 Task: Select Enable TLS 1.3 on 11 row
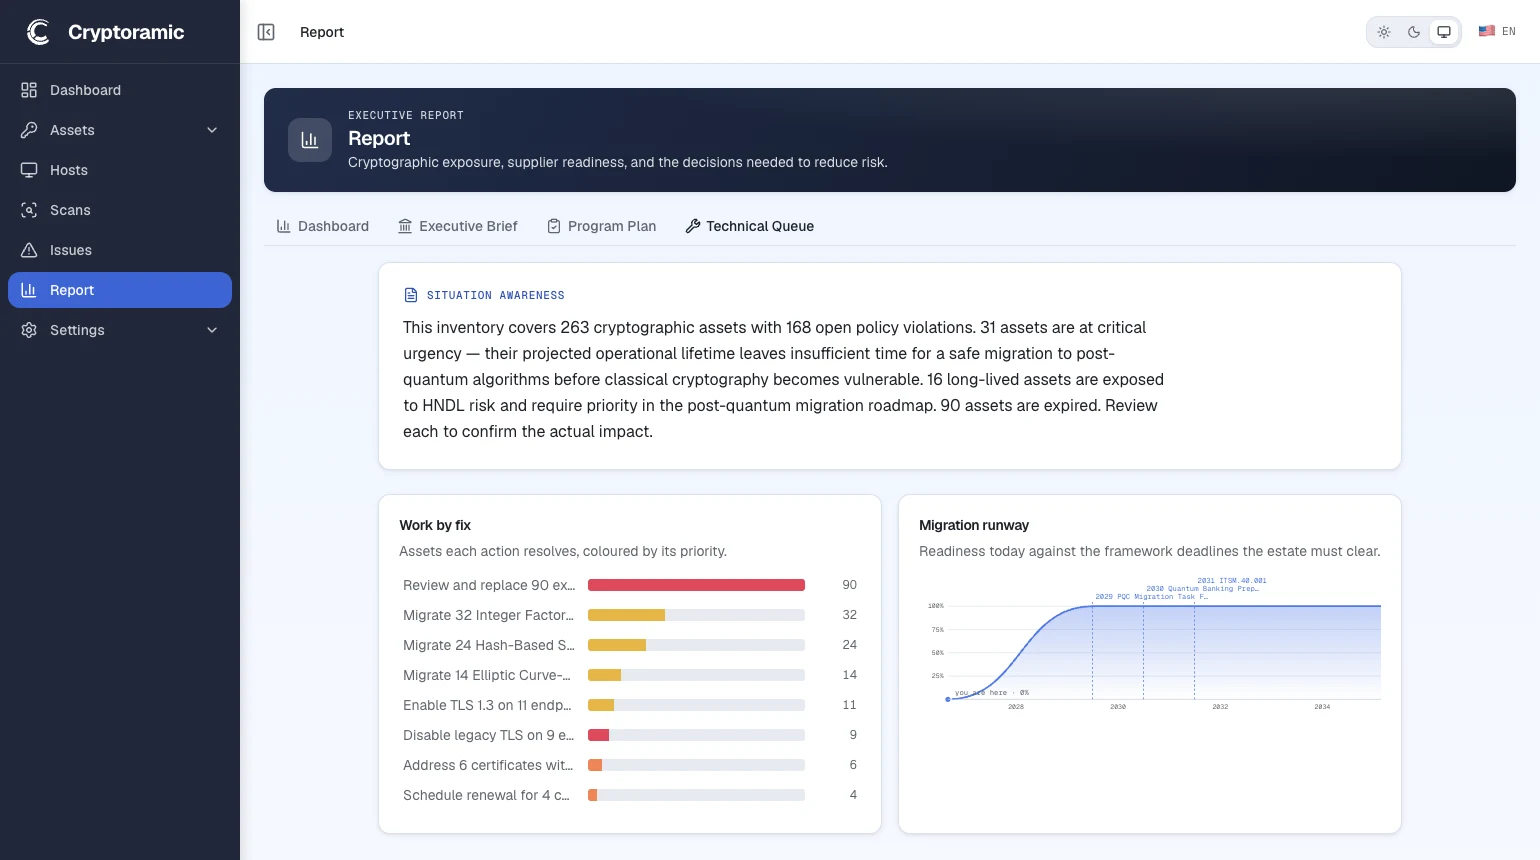630,705
